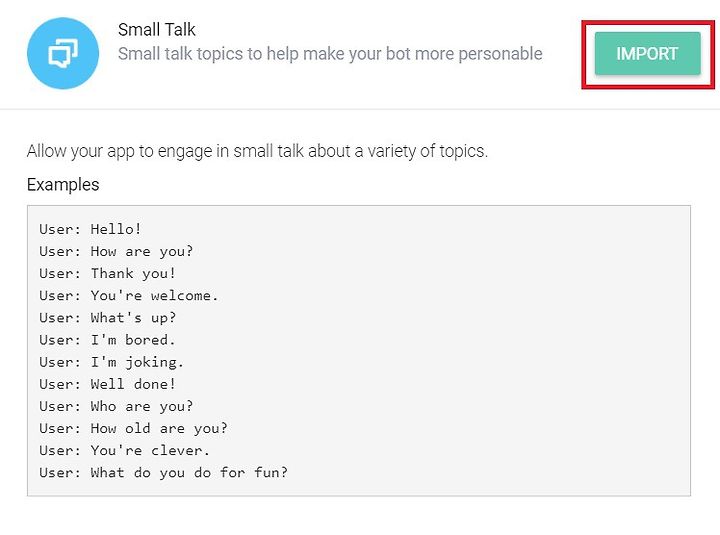Image resolution: width=720 pixels, height=535 pixels.
Task: Select the 'Well done!' example line
Action: pos(107,384)
